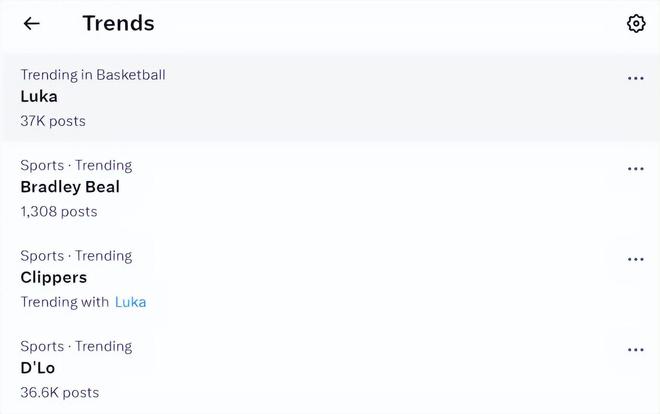View the Clippers trending topic
This screenshot has width=660, height=414.
click(x=54, y=277)
